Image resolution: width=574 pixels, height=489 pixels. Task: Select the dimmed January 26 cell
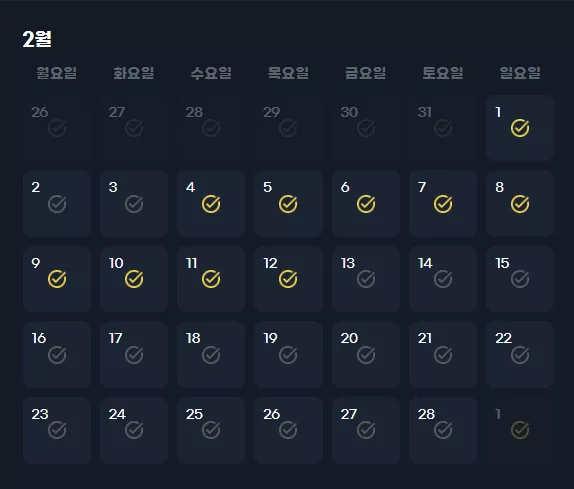pyautogui.click(x=57, y=128)
